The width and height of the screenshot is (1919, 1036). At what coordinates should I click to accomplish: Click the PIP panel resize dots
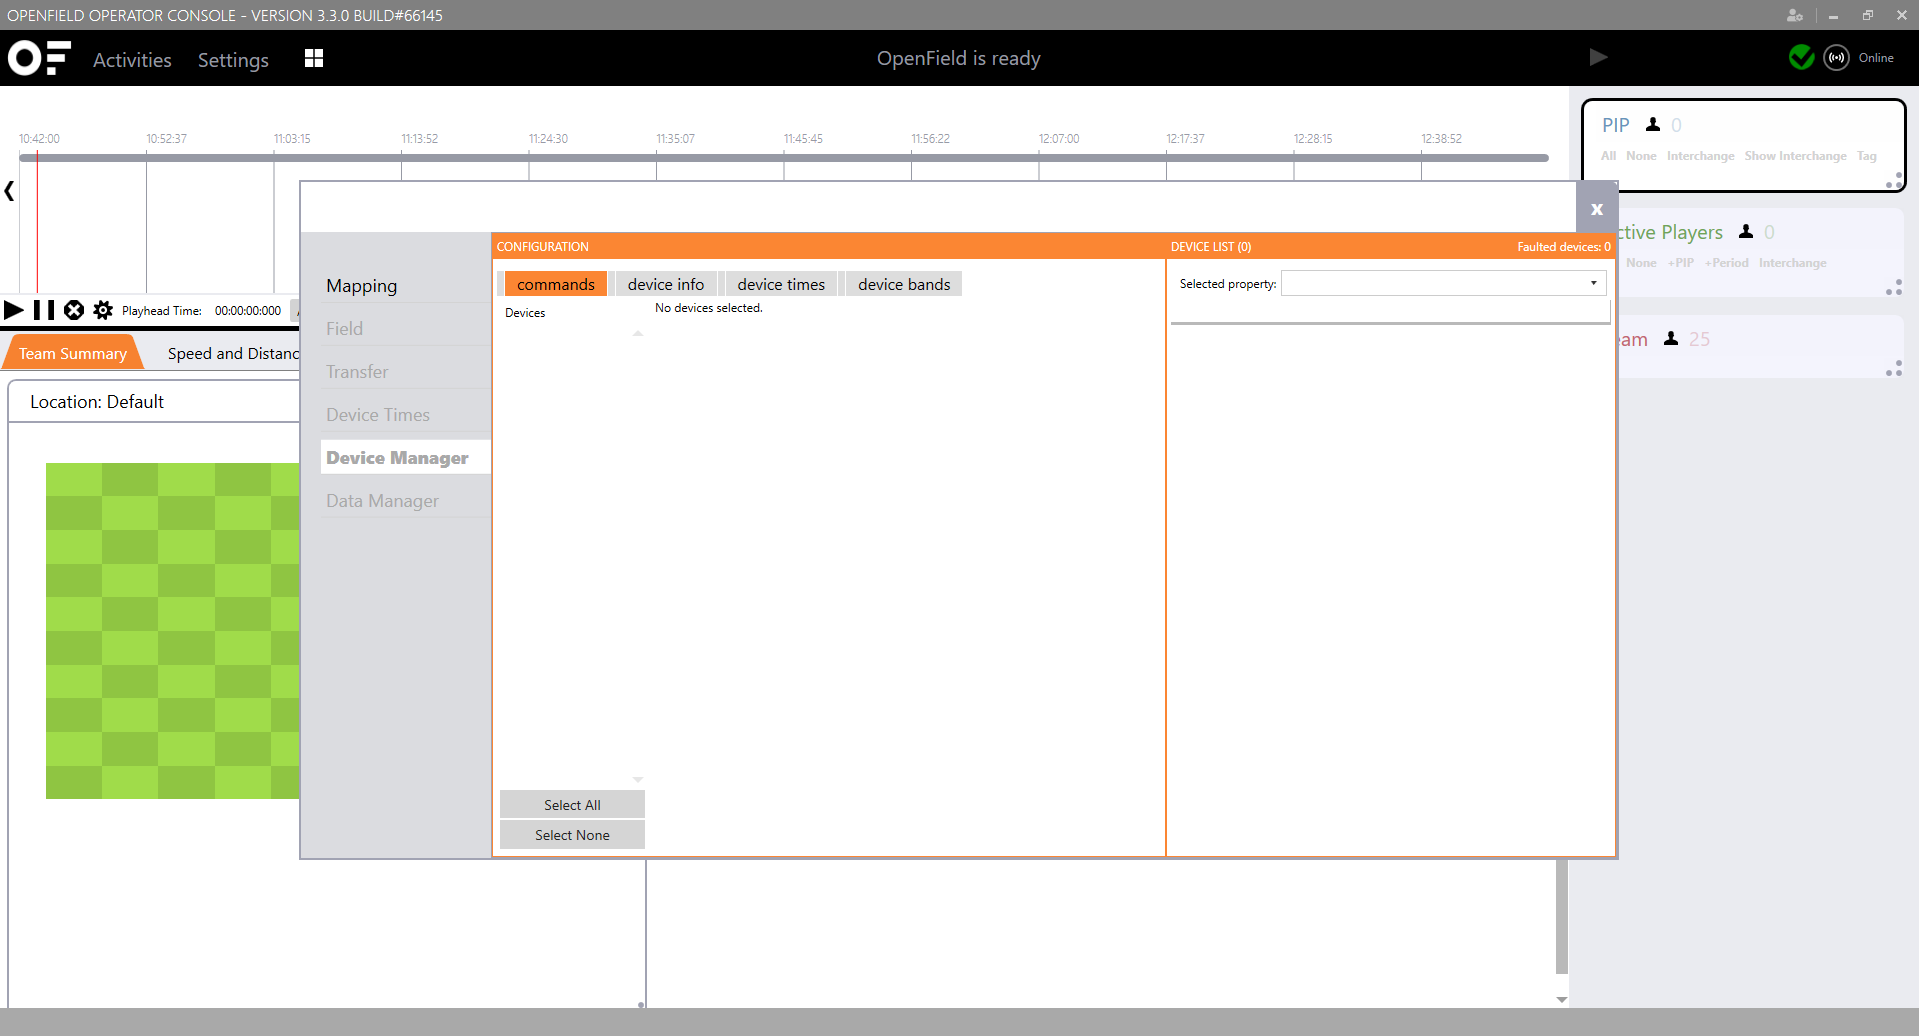1894,180
